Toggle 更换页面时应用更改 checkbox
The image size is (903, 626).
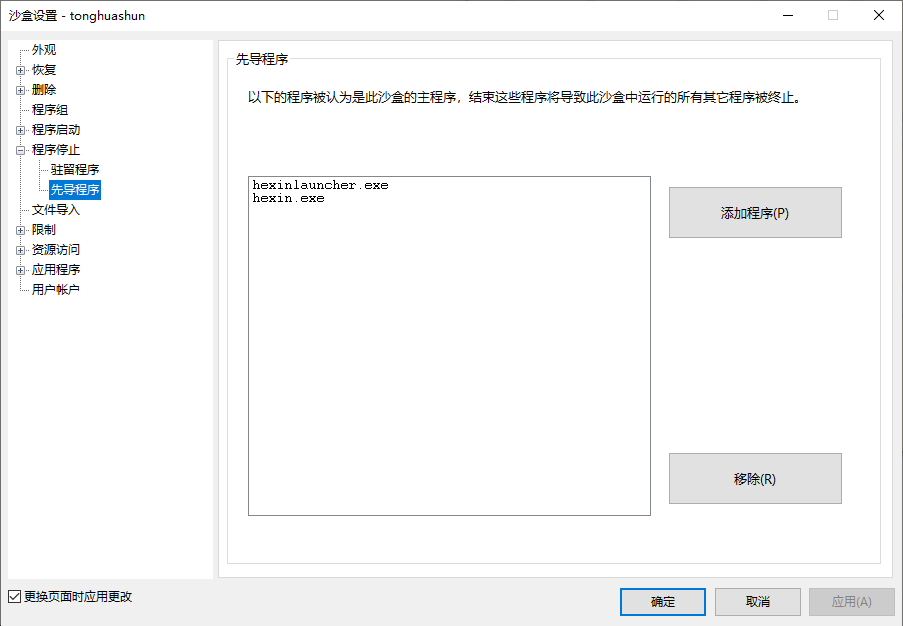pyautogui.click(x=14, y=597)
